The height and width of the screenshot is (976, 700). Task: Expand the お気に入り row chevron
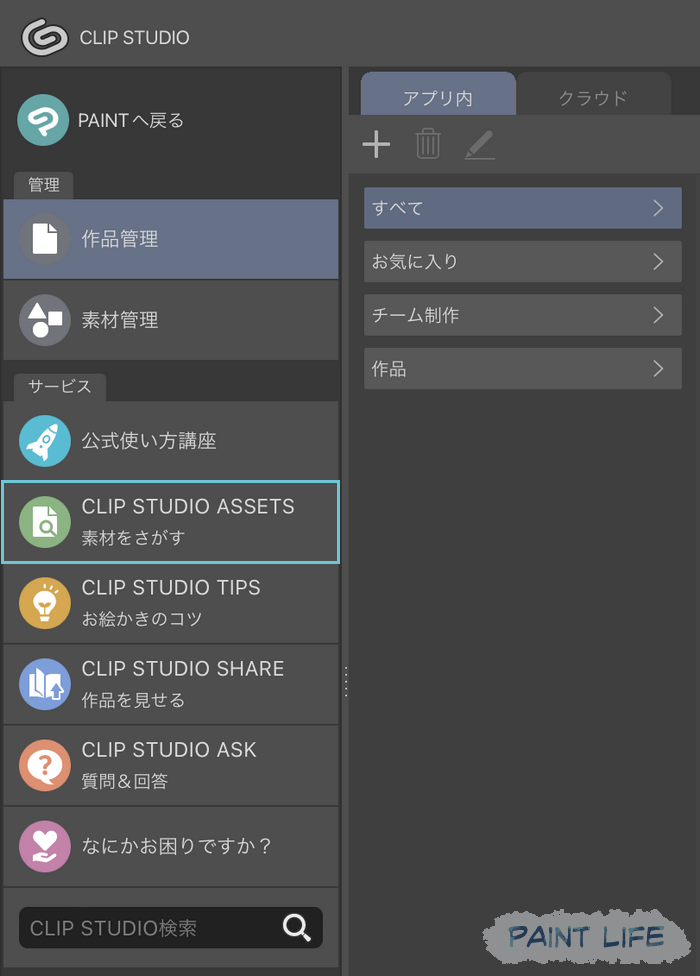pos(658,262)
